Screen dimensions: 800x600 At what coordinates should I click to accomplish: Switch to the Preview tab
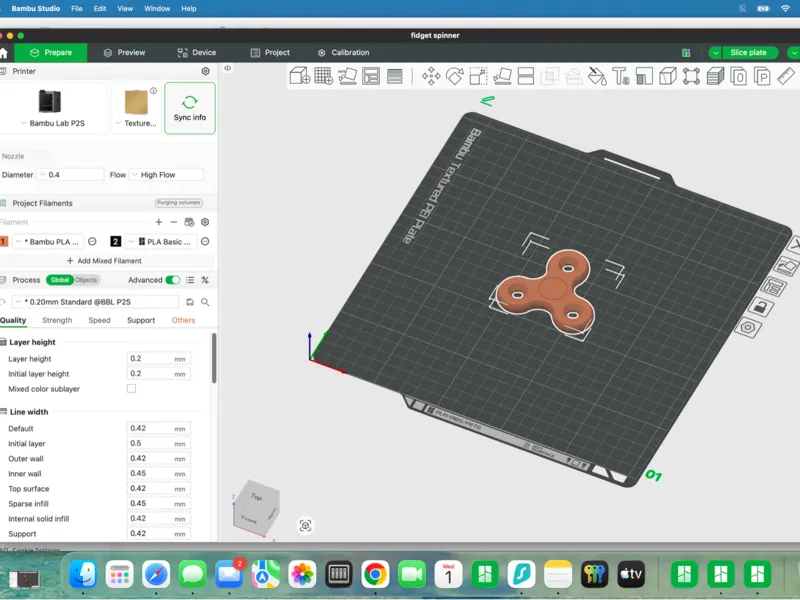(x=124, y=53)
